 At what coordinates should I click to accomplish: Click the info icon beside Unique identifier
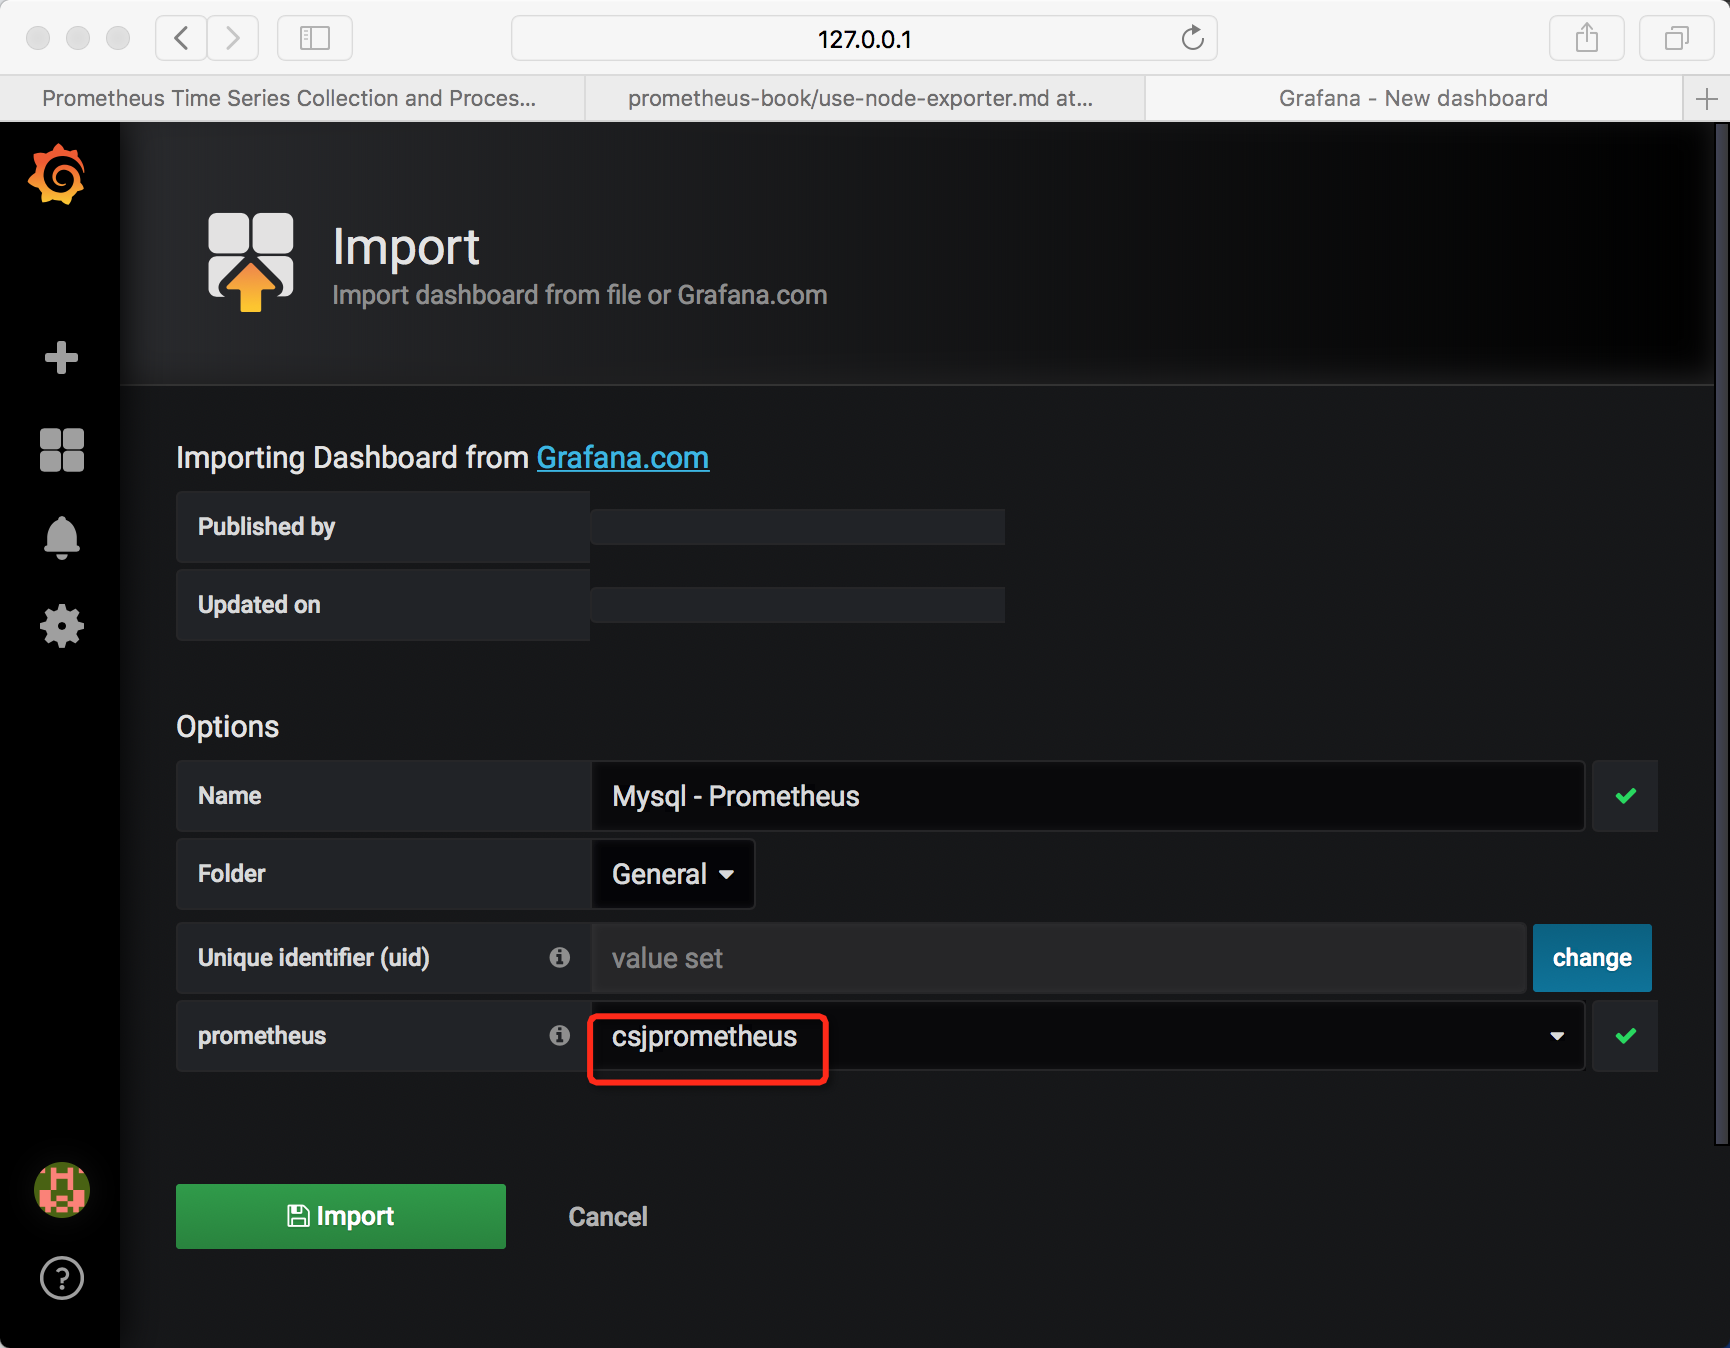pos(560,957)
